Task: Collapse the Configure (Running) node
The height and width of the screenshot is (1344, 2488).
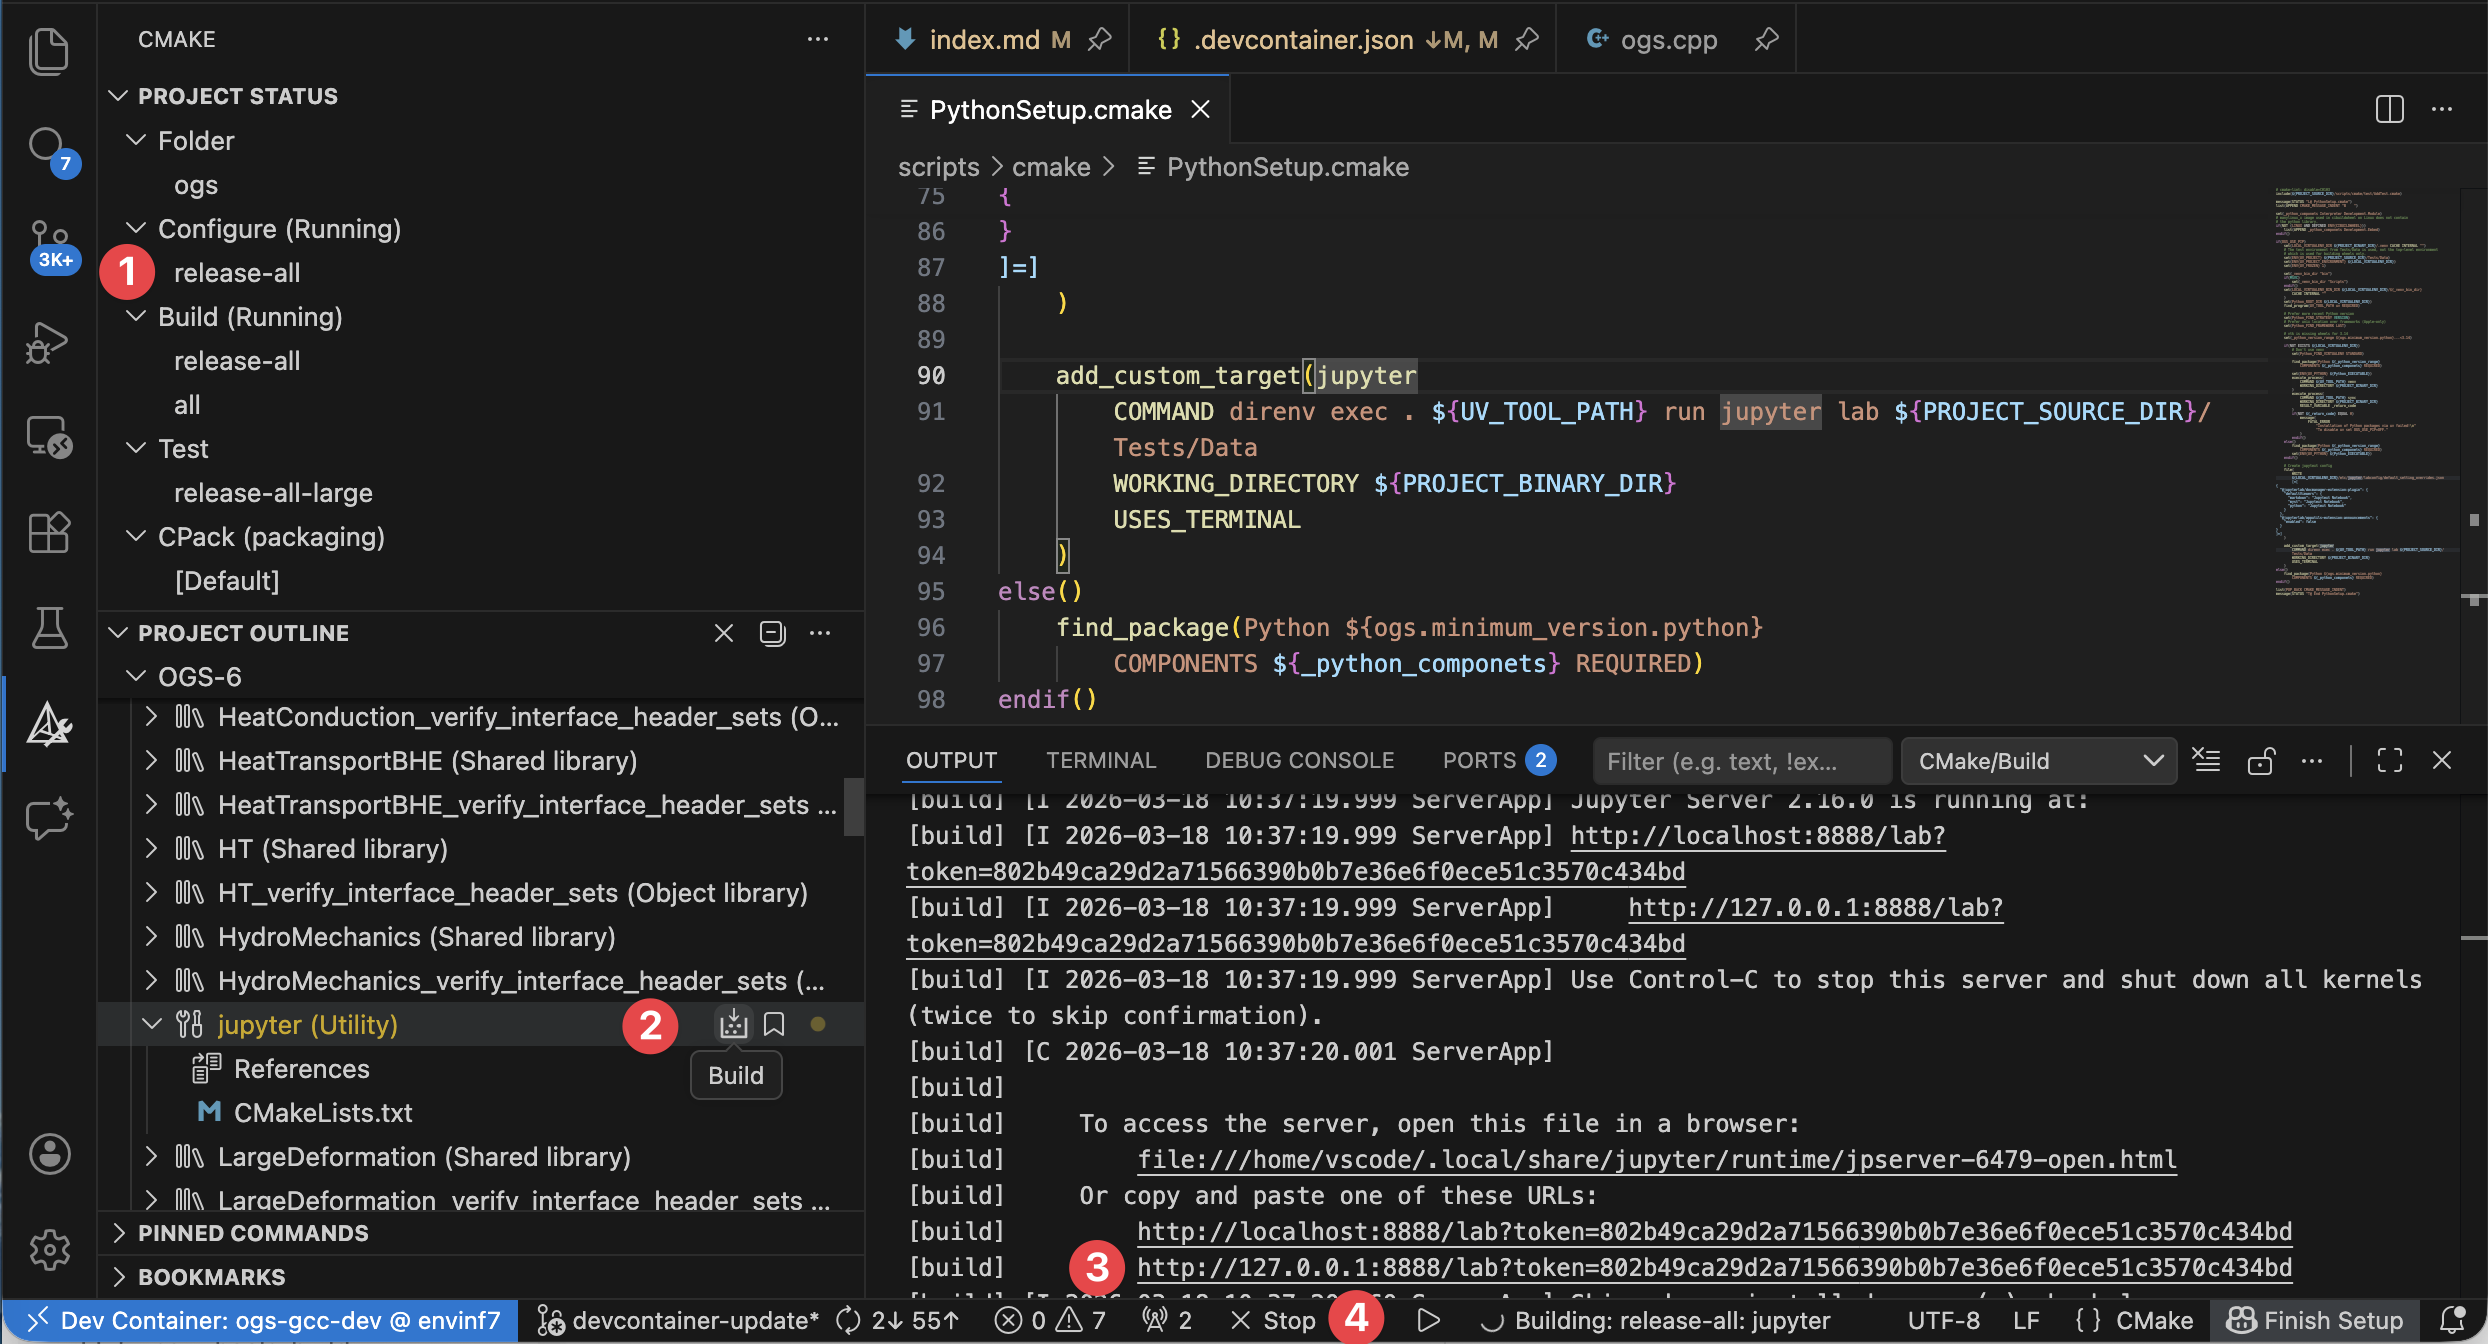Action: pyautogui.click(x=137, y=228)
